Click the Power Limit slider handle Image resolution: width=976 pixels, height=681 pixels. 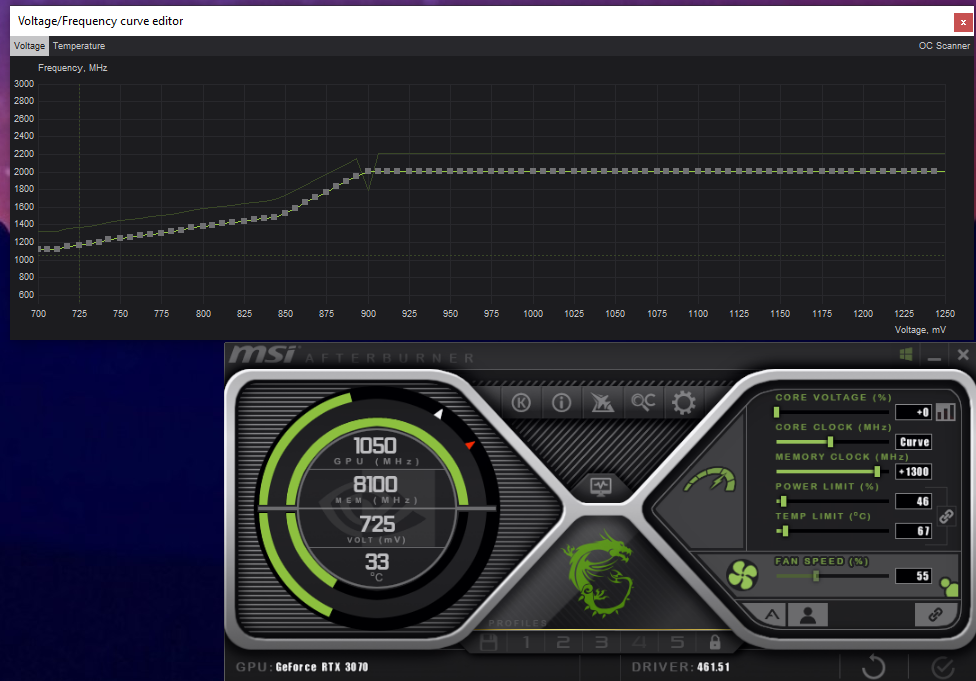click(x=783, y=502)
